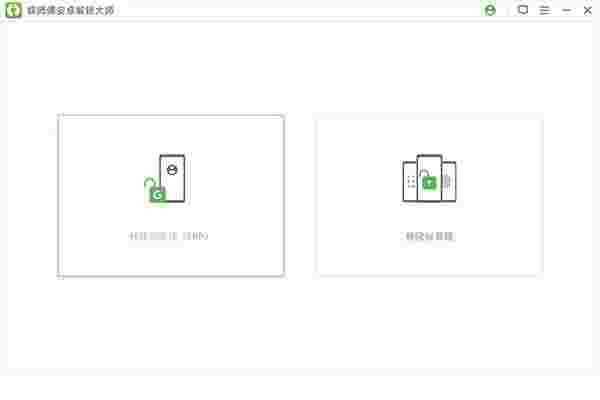Select the Google lock removal card

pos(171,195)
